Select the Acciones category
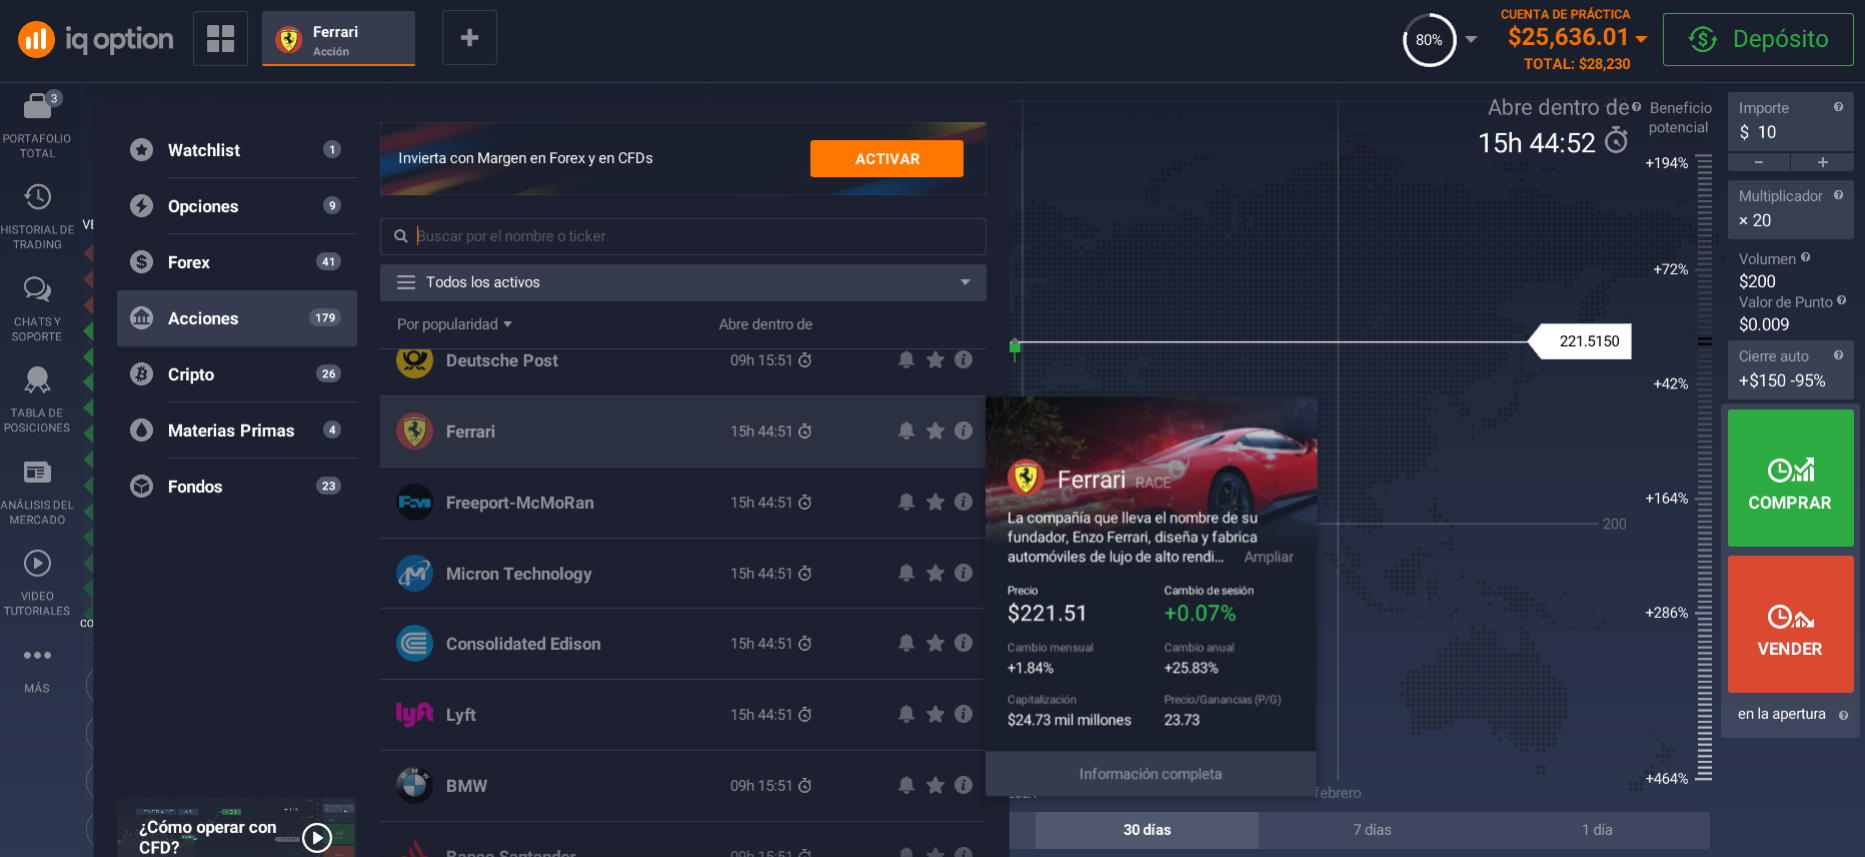1865x857 pixels. 237,318
